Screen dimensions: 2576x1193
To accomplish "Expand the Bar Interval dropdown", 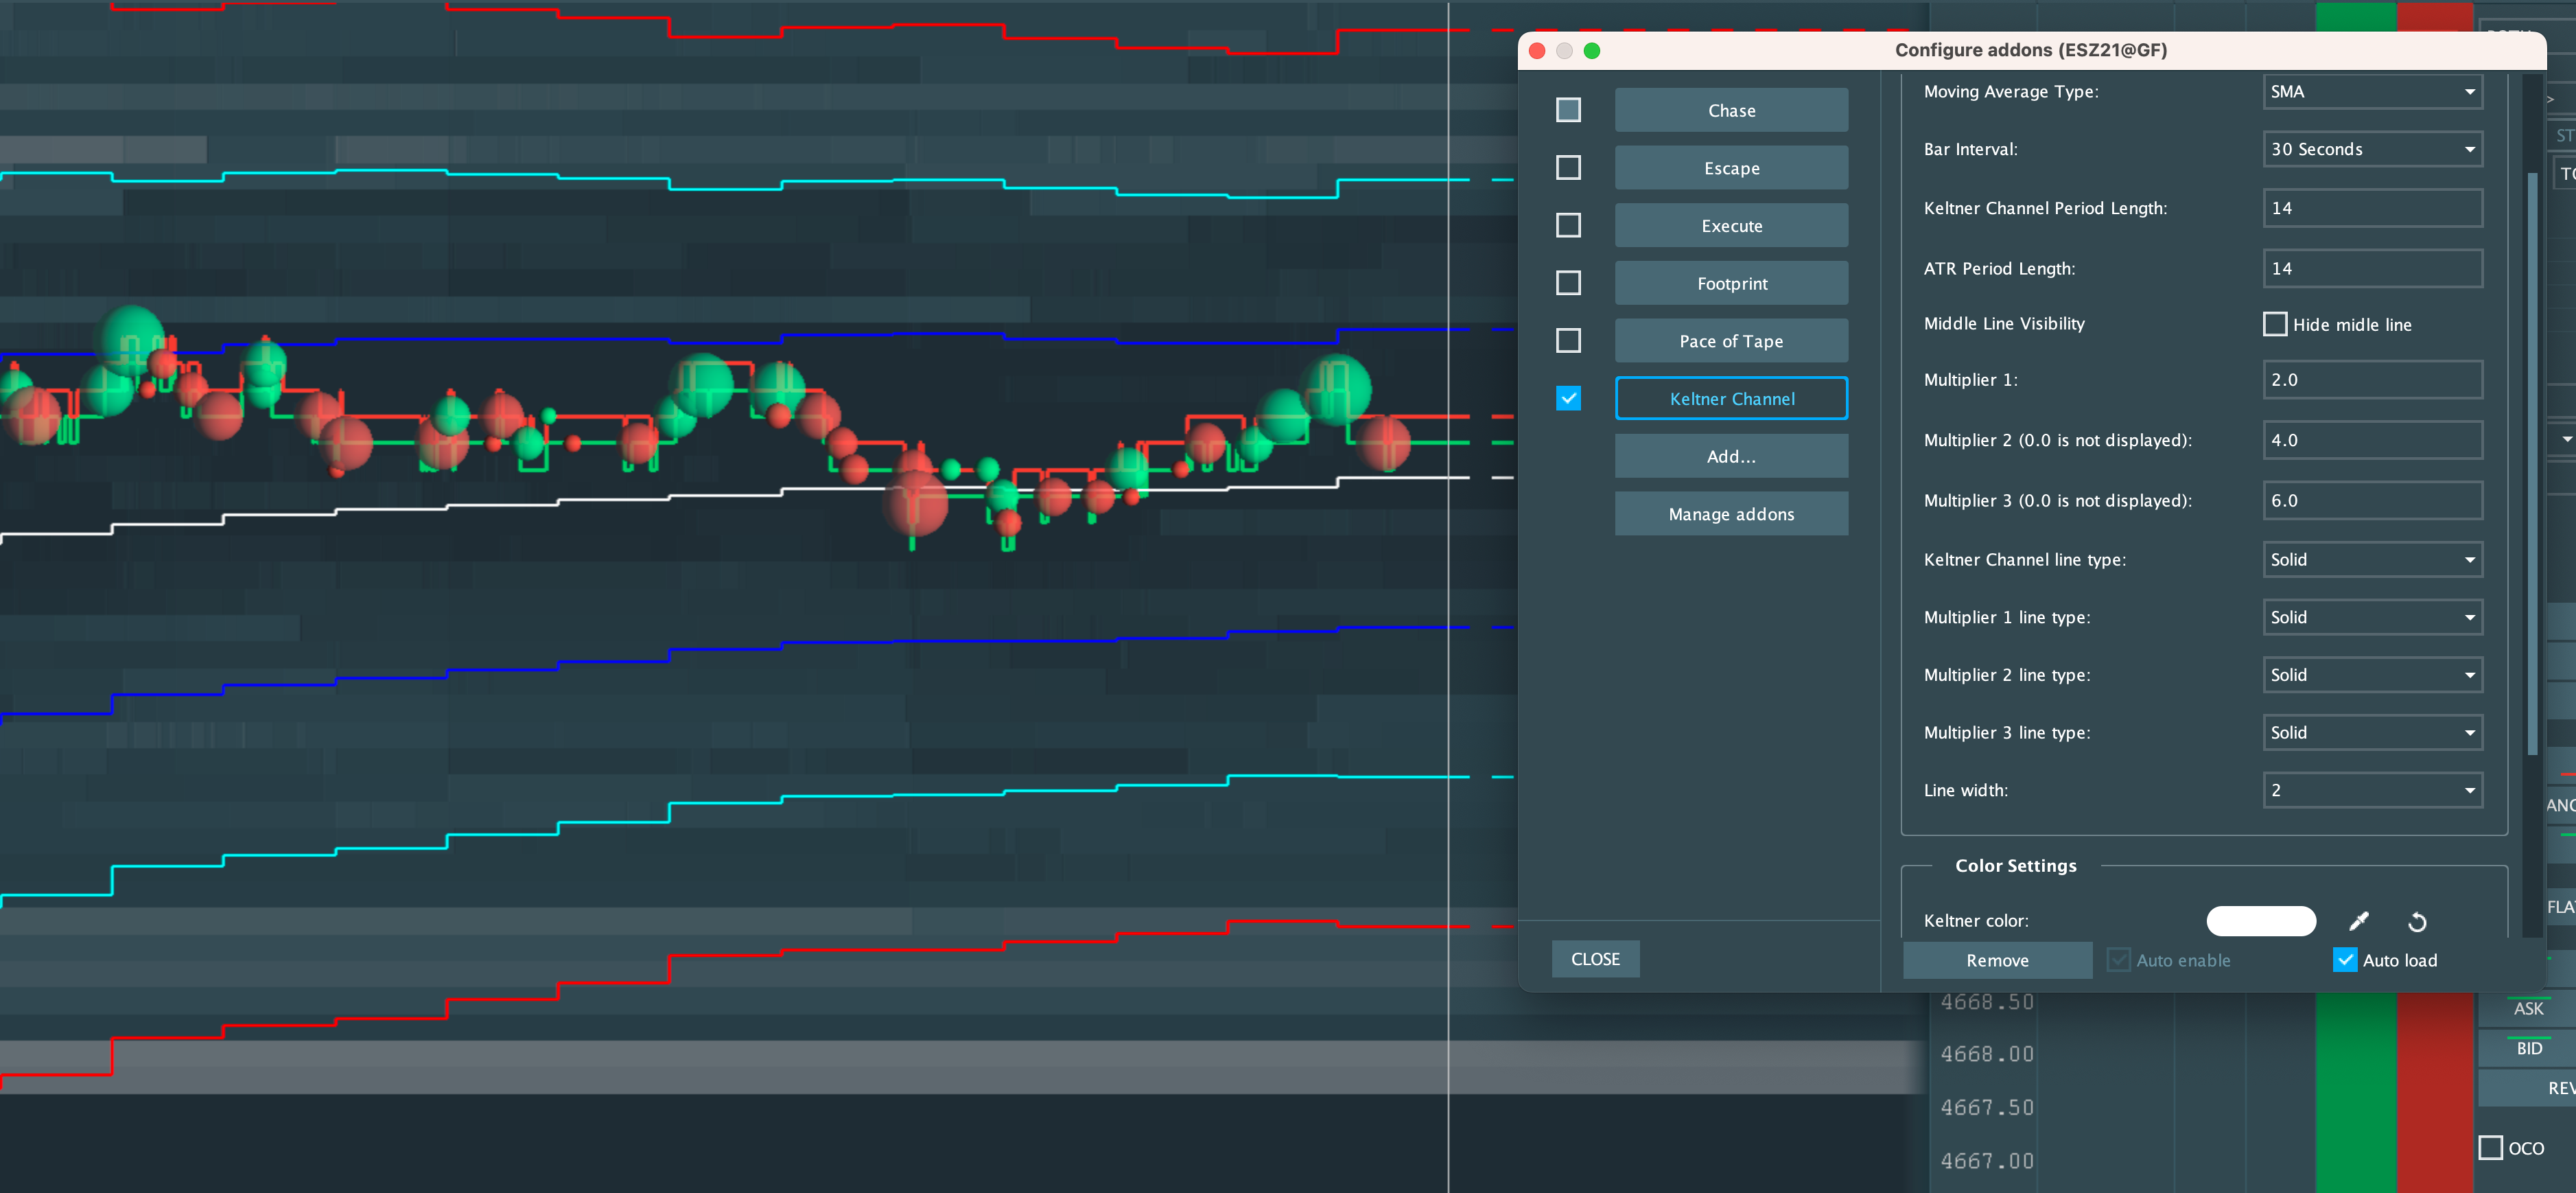I will 2372,149.
